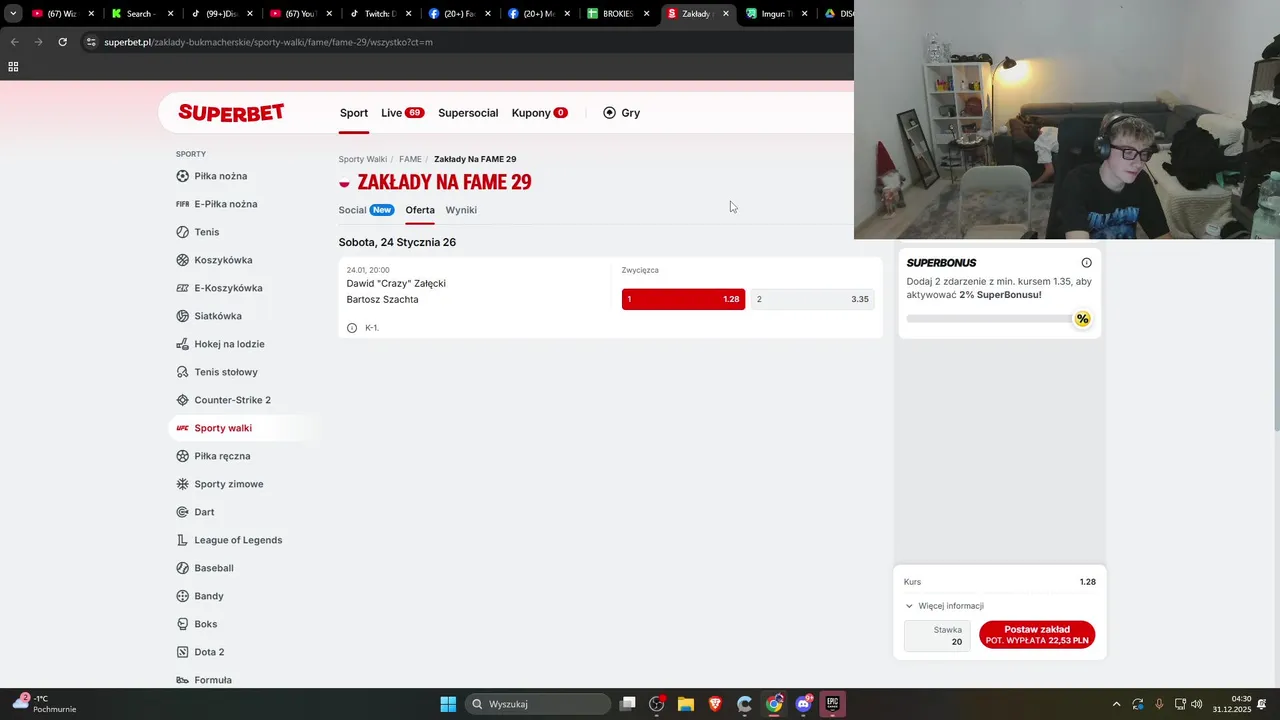Open Baseball sport category
Image resolution: width=1280 pixels, height=720 pixels.
(205, 568)
